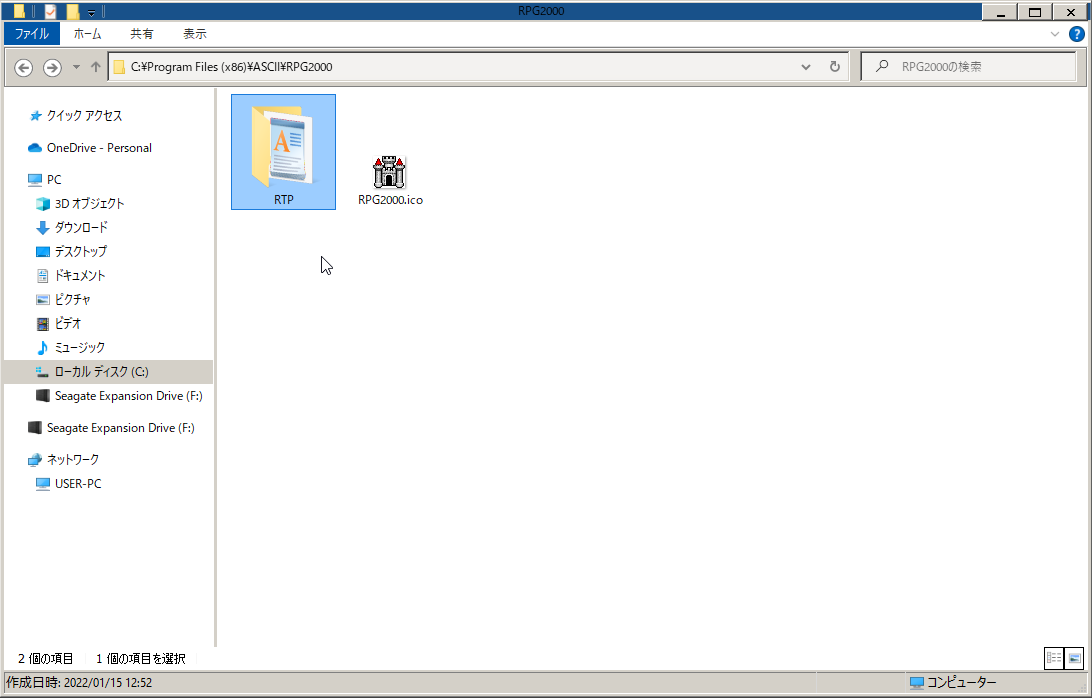Click the 2 個の項目 status text
Viewport: 1092px width, 698px height.
coord(46,658)
